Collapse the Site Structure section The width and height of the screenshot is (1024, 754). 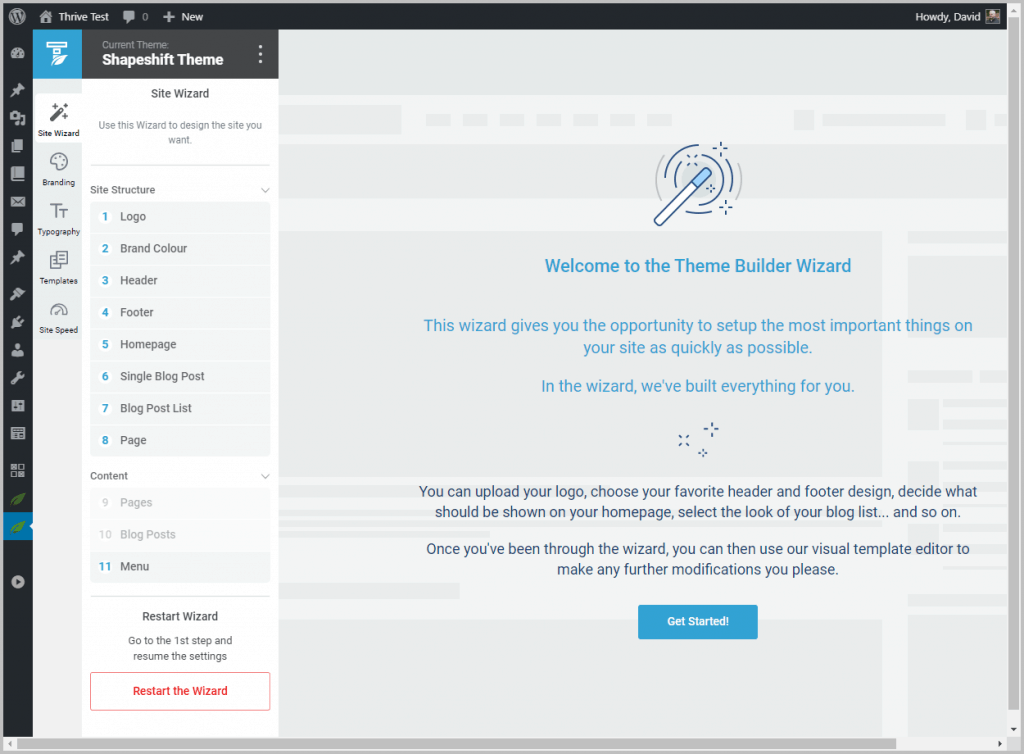265,190
